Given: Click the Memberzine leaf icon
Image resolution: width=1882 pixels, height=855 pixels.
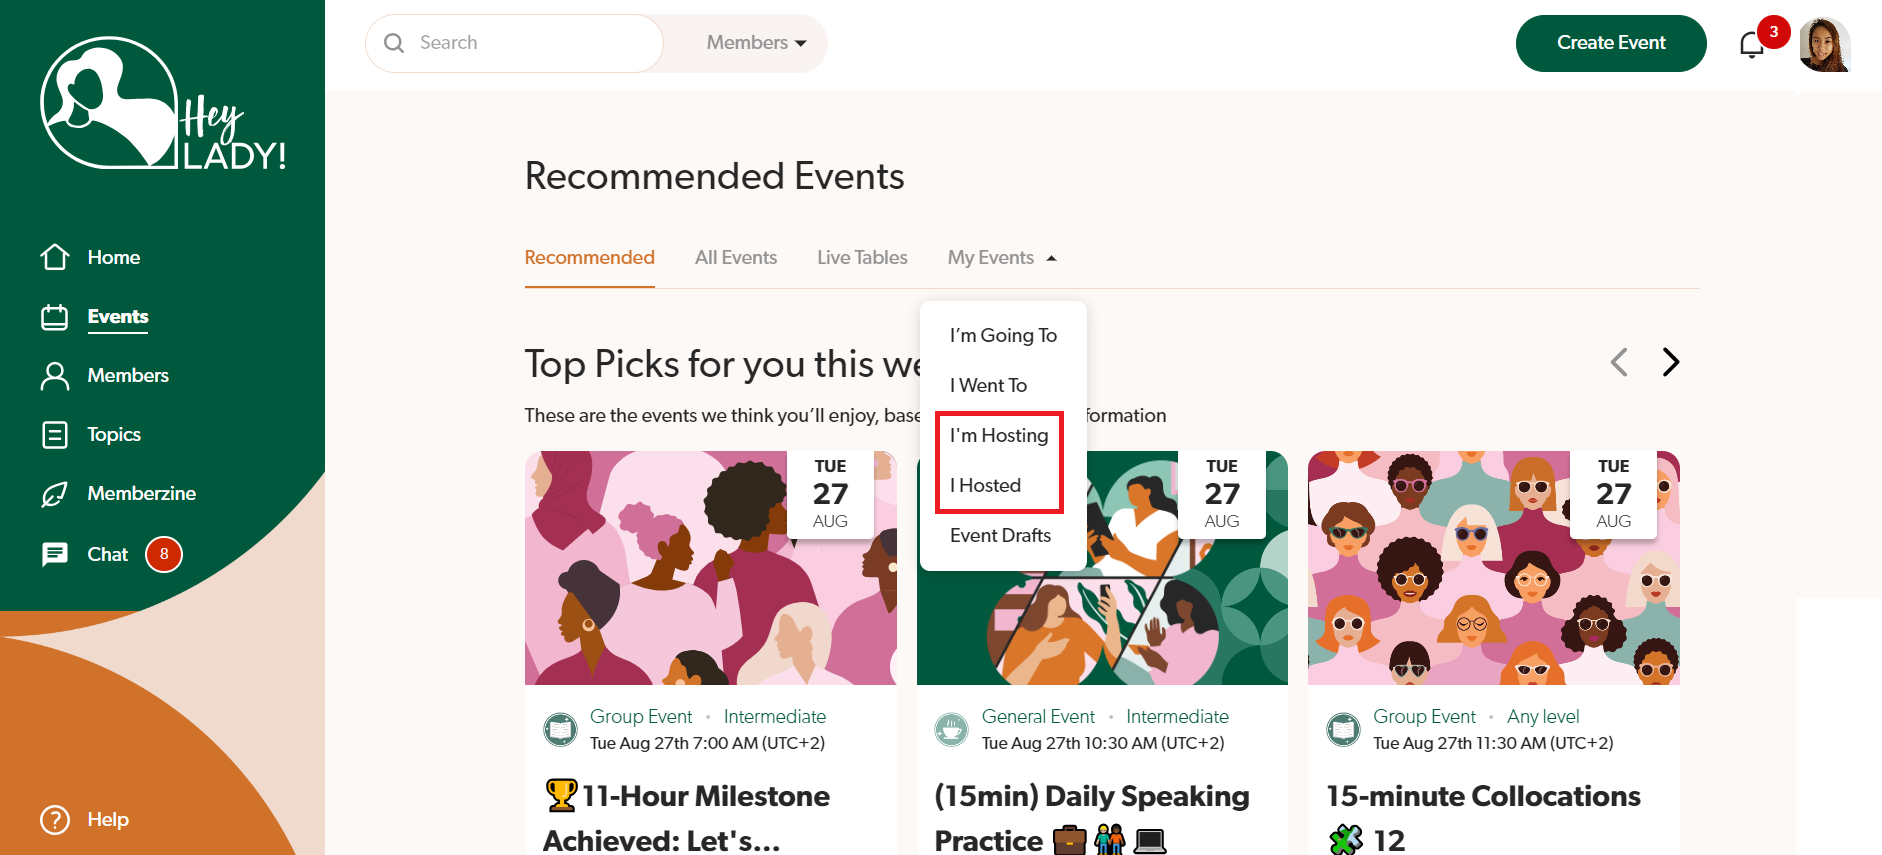Looking at the screenshot, I should point(55,494).
